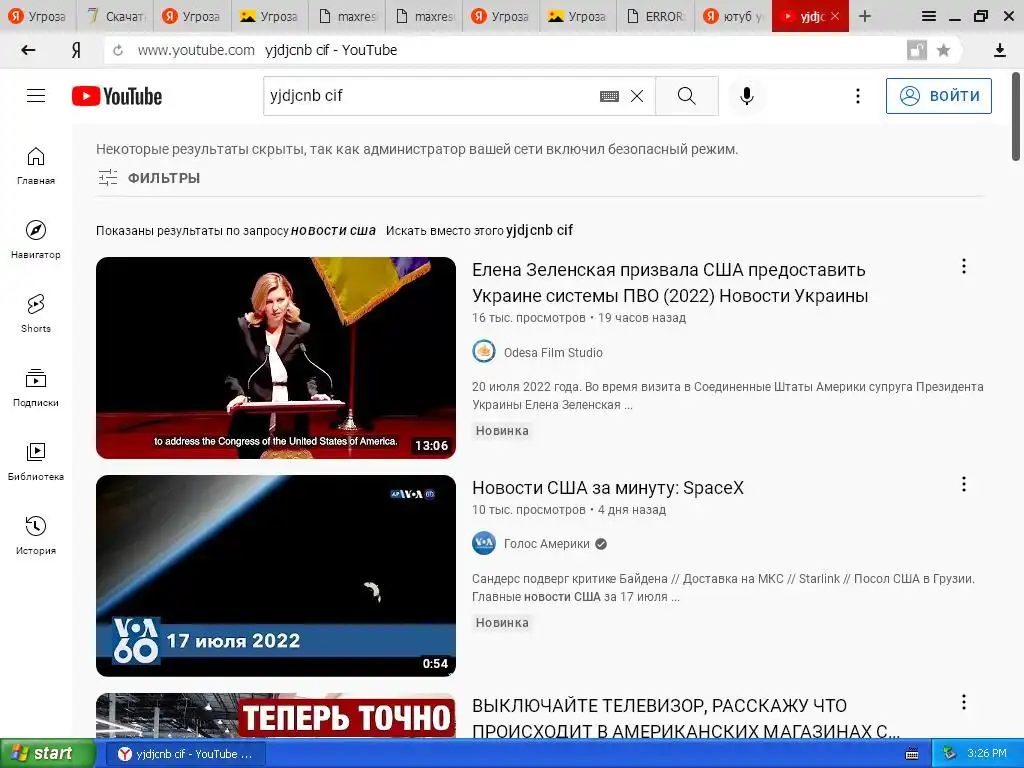The width and height of the screenshot is (1024, 768).
Task: Open Голос Америки channel name
Action: (x=547, y=544)
